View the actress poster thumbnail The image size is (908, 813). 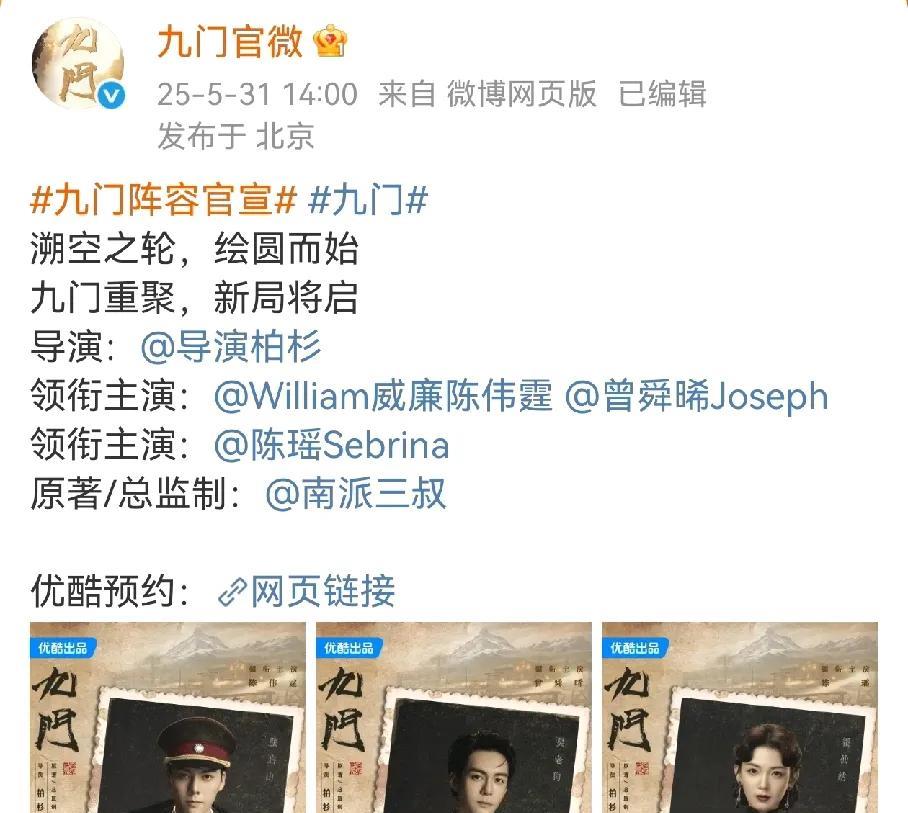[x=740, y=717]
